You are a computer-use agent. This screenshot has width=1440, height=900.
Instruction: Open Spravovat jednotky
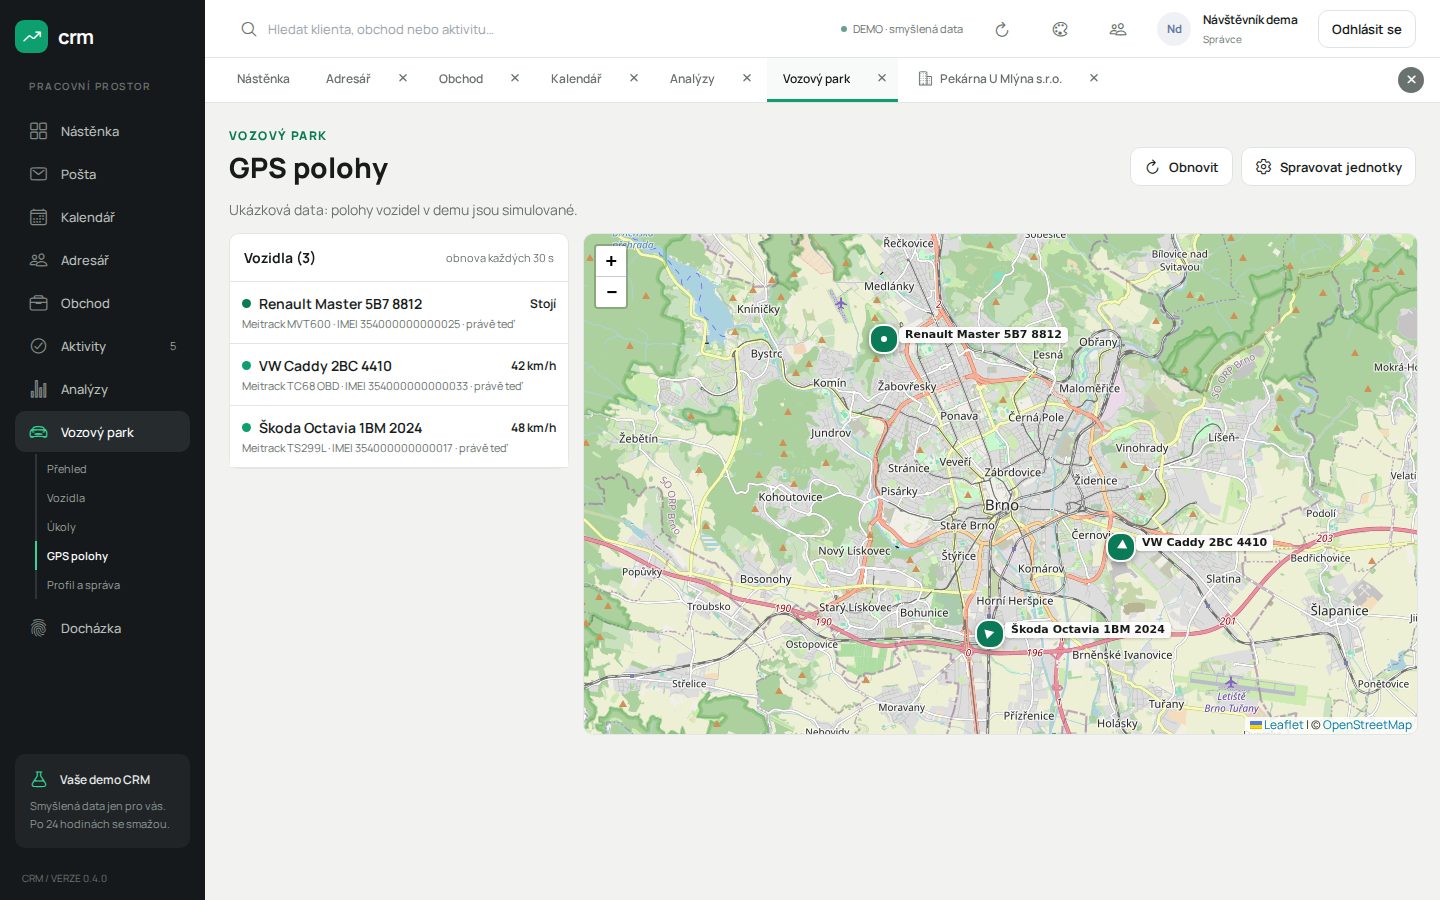(1329, 167)
